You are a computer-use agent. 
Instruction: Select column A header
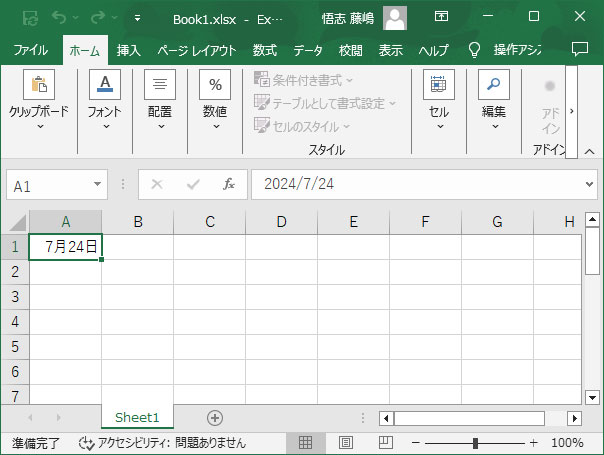[66, 222]
